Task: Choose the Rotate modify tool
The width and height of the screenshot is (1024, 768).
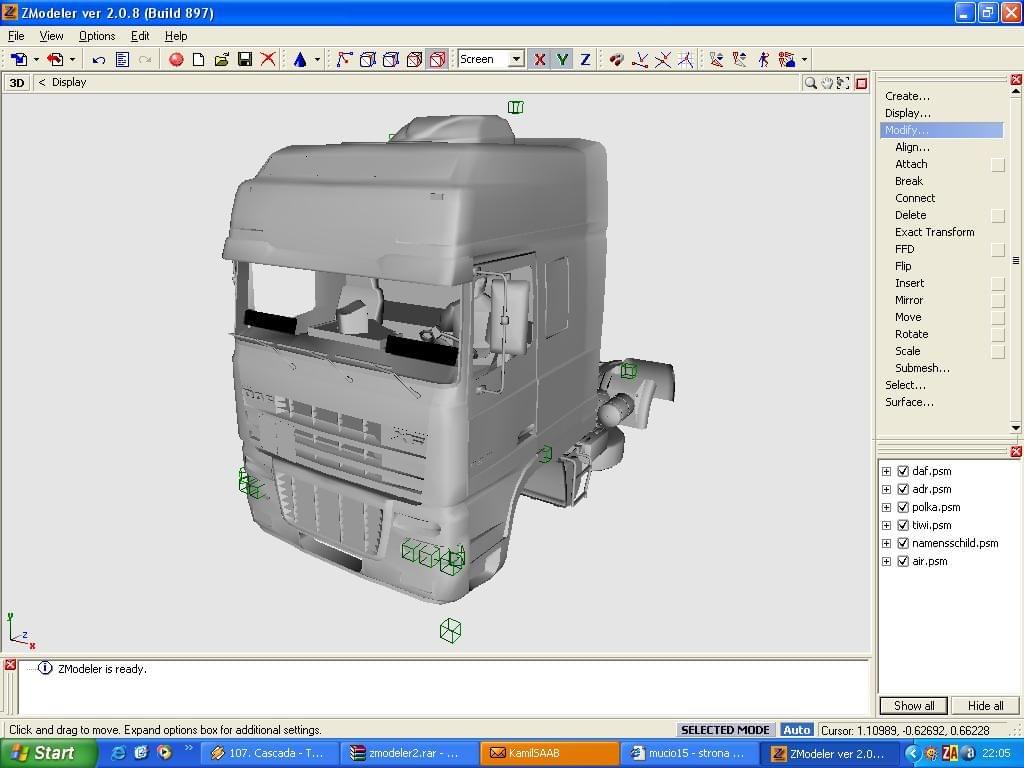Action: coord(912,334)
